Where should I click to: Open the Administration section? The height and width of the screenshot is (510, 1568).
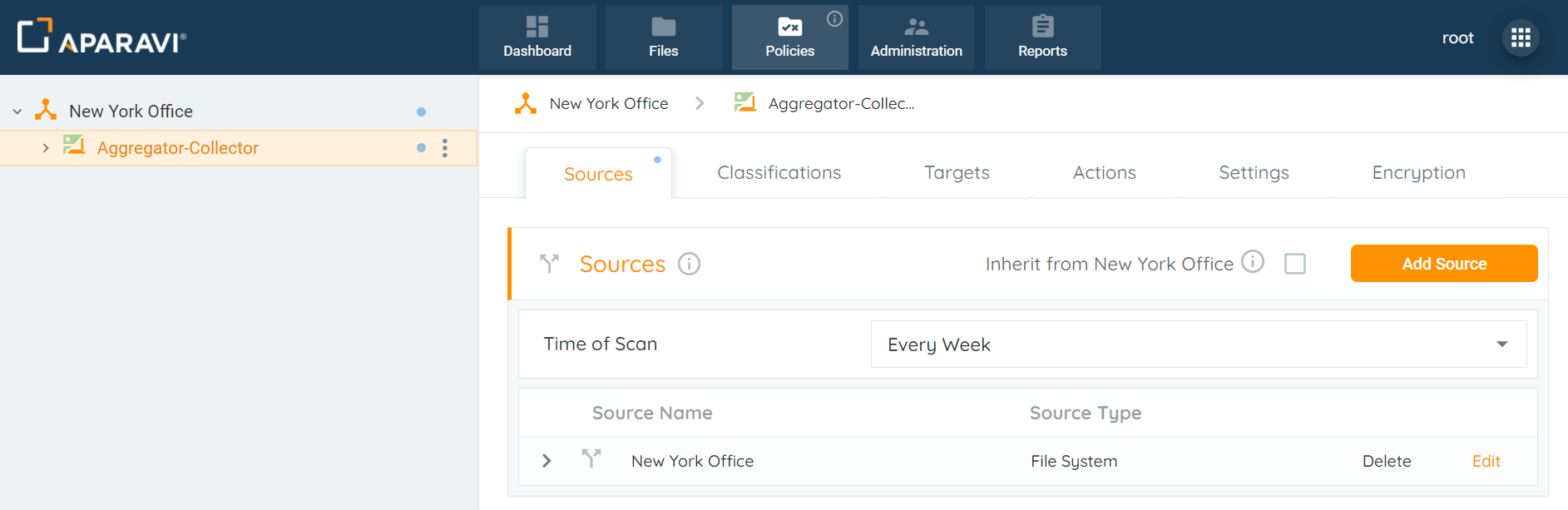916,37
